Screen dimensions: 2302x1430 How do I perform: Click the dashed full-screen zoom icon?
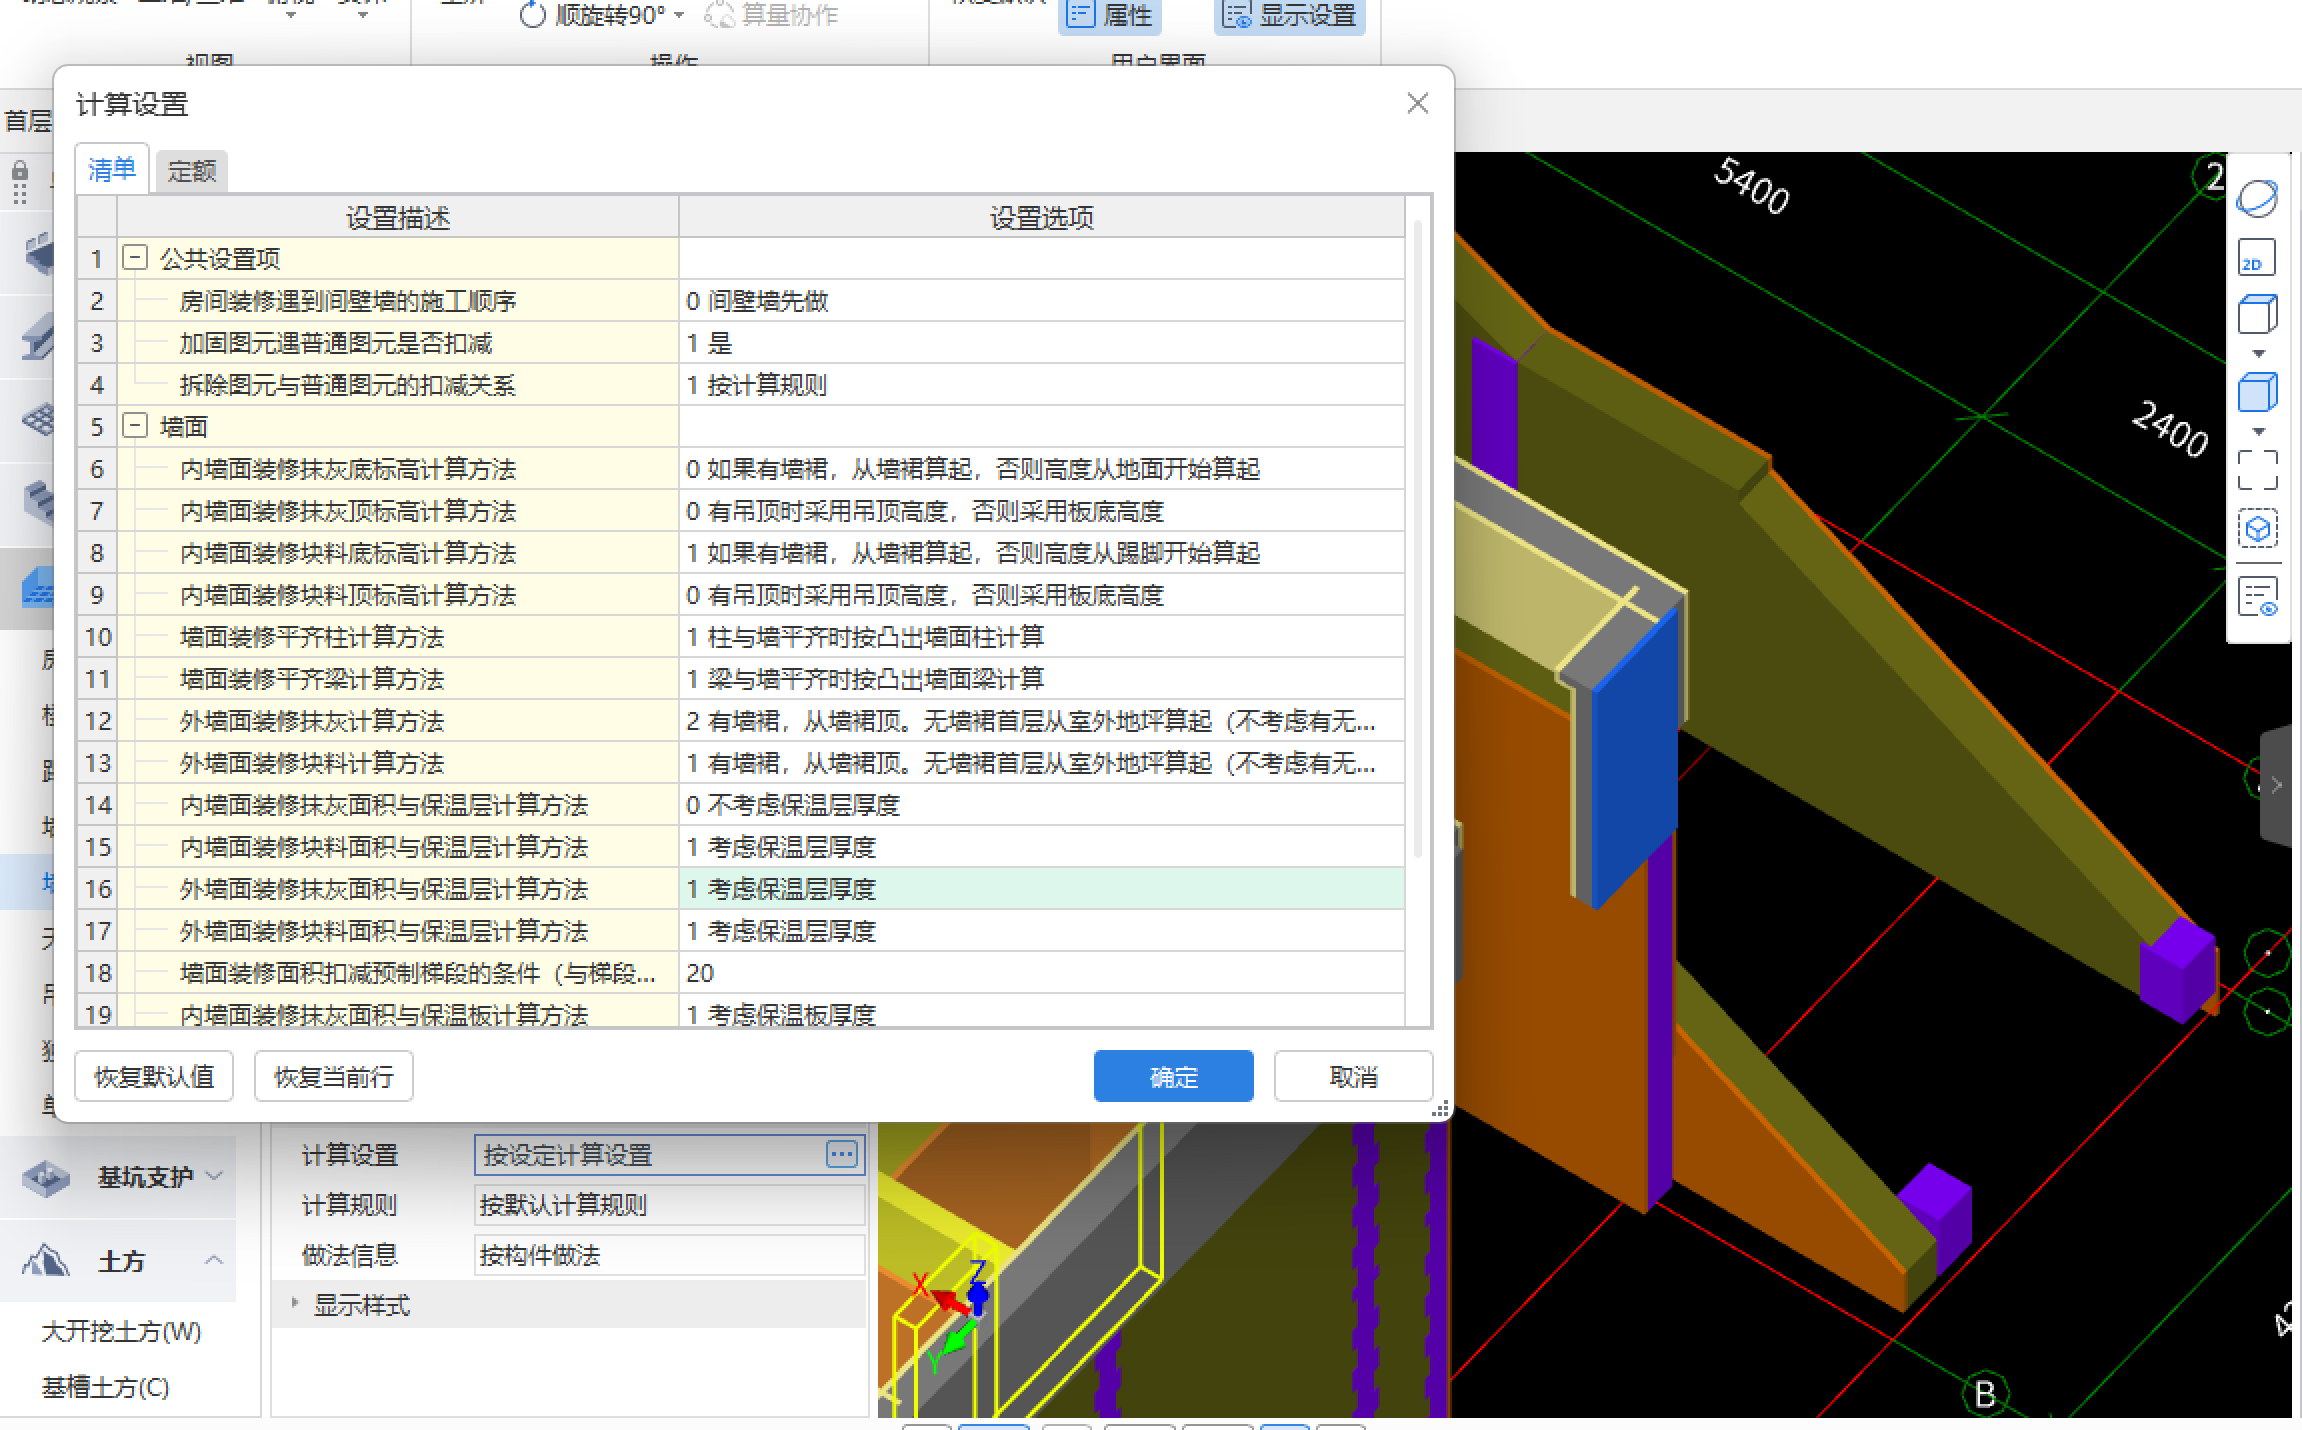click(2257, 469)
